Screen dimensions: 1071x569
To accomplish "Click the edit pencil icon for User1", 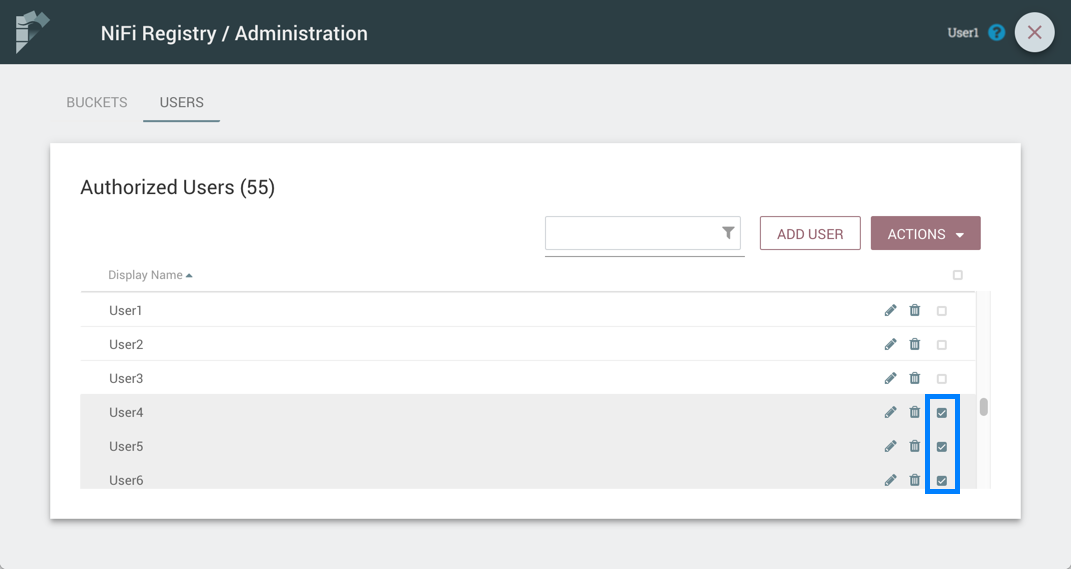I will [890, 311].
